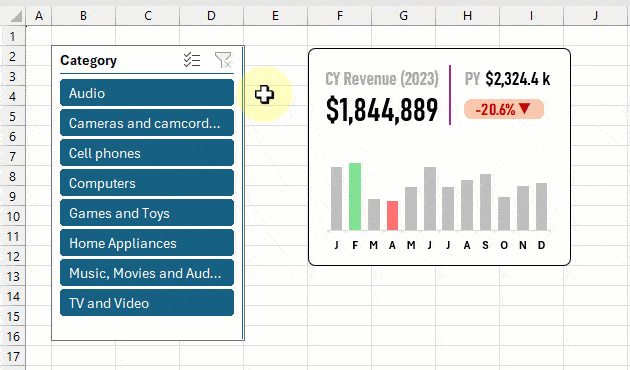
Task: Select the Cameras and camcorders slicer item
Action: pyautogui.click(x=147, y=123)
